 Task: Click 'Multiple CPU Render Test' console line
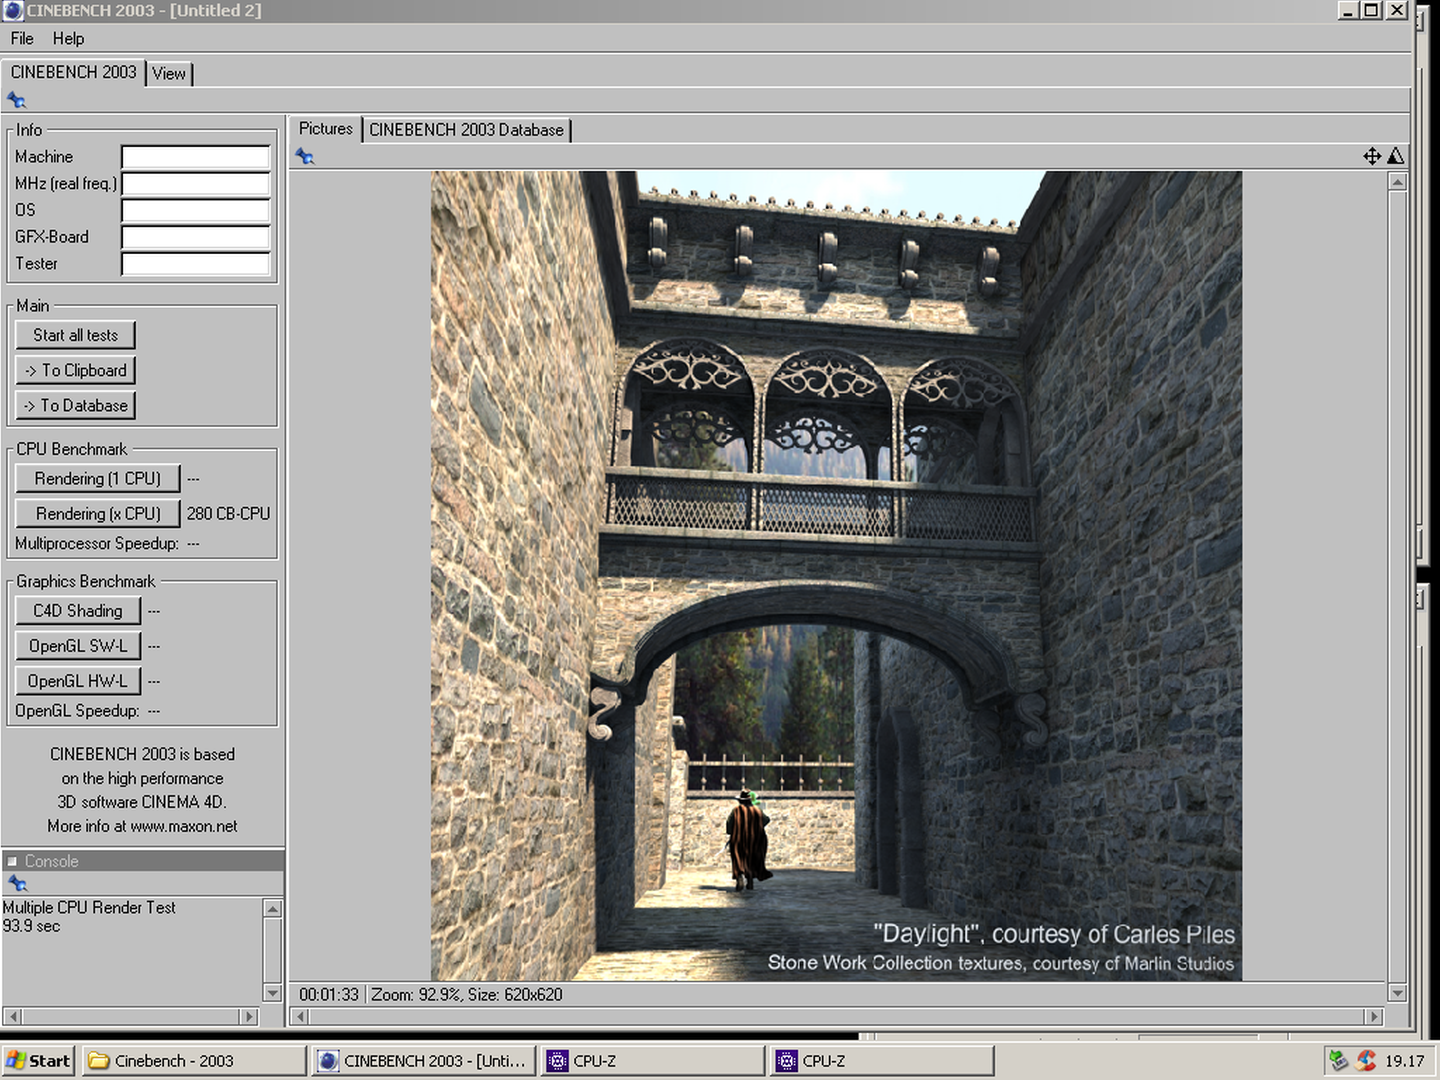89,907
